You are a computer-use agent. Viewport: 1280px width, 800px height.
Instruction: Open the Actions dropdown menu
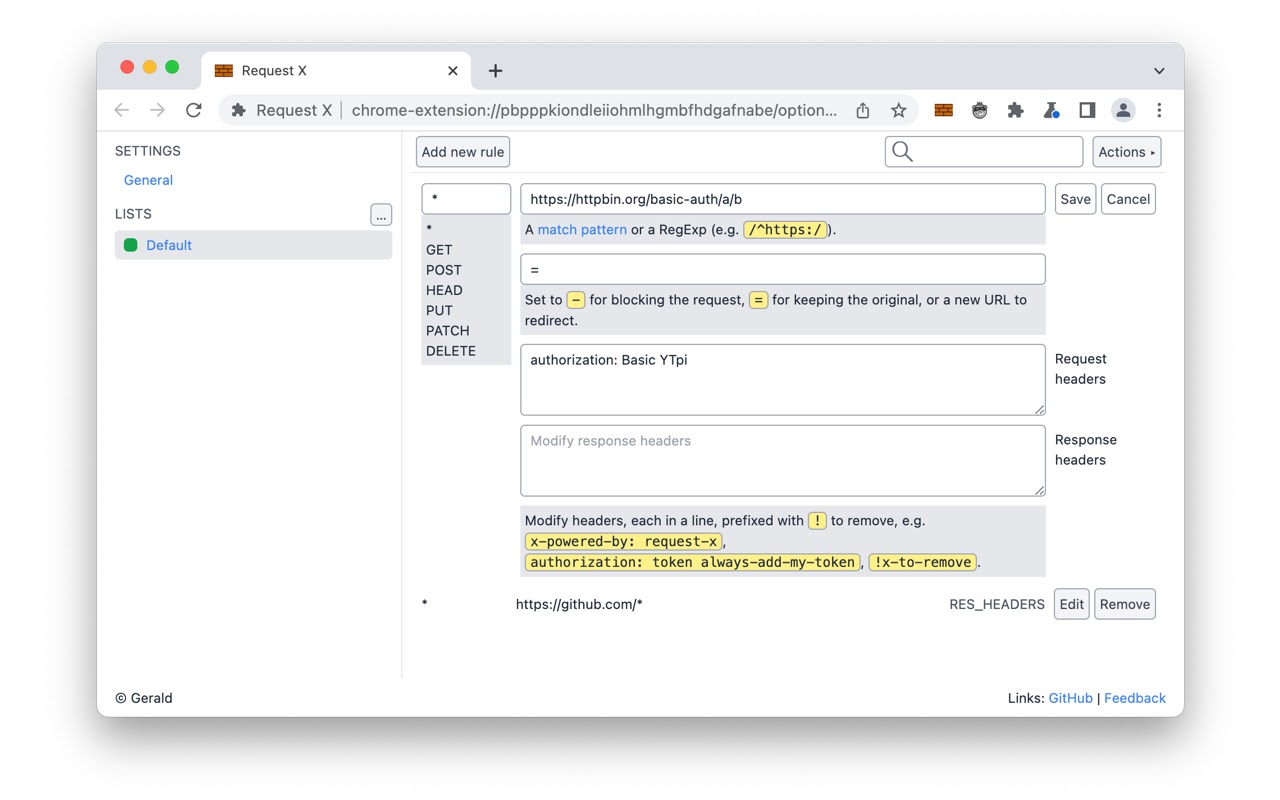click(x=1127, y=152)
